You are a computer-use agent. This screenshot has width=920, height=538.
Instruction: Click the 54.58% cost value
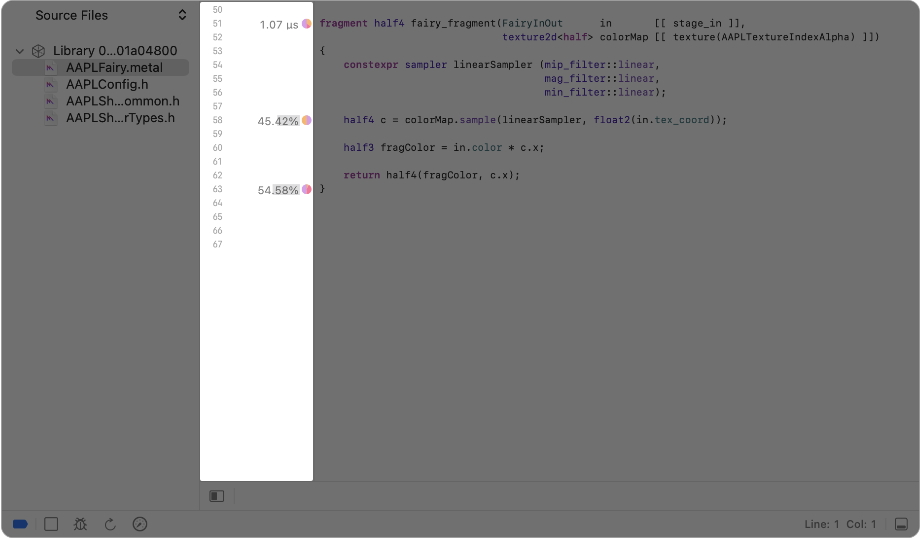[x=278, y=190]
